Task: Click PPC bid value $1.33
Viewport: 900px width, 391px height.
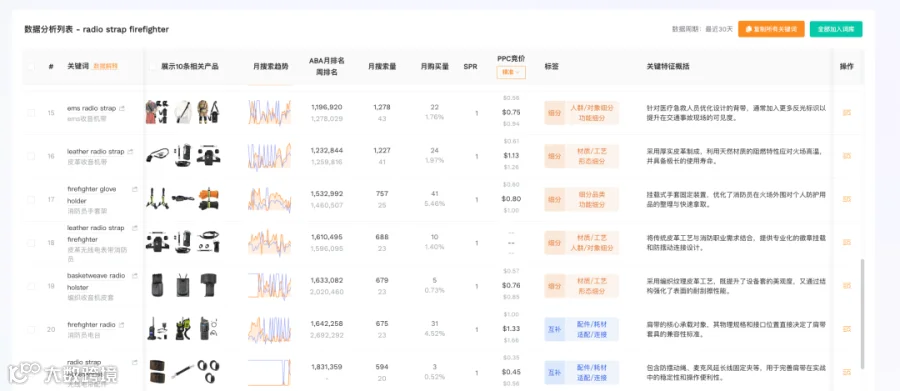Action: [511, 329]
